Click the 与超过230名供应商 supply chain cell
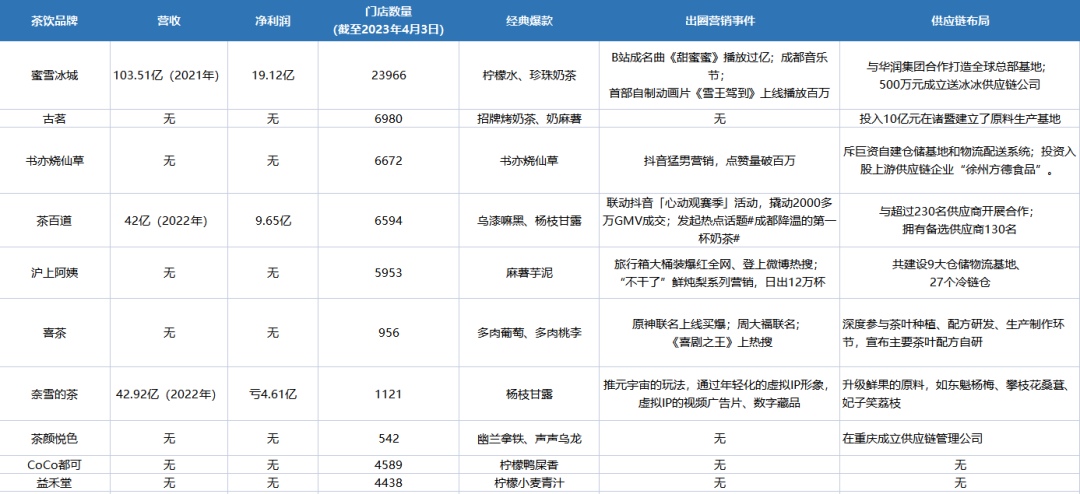The width and height of the screenshot is (1080, 494). (960, 220)
